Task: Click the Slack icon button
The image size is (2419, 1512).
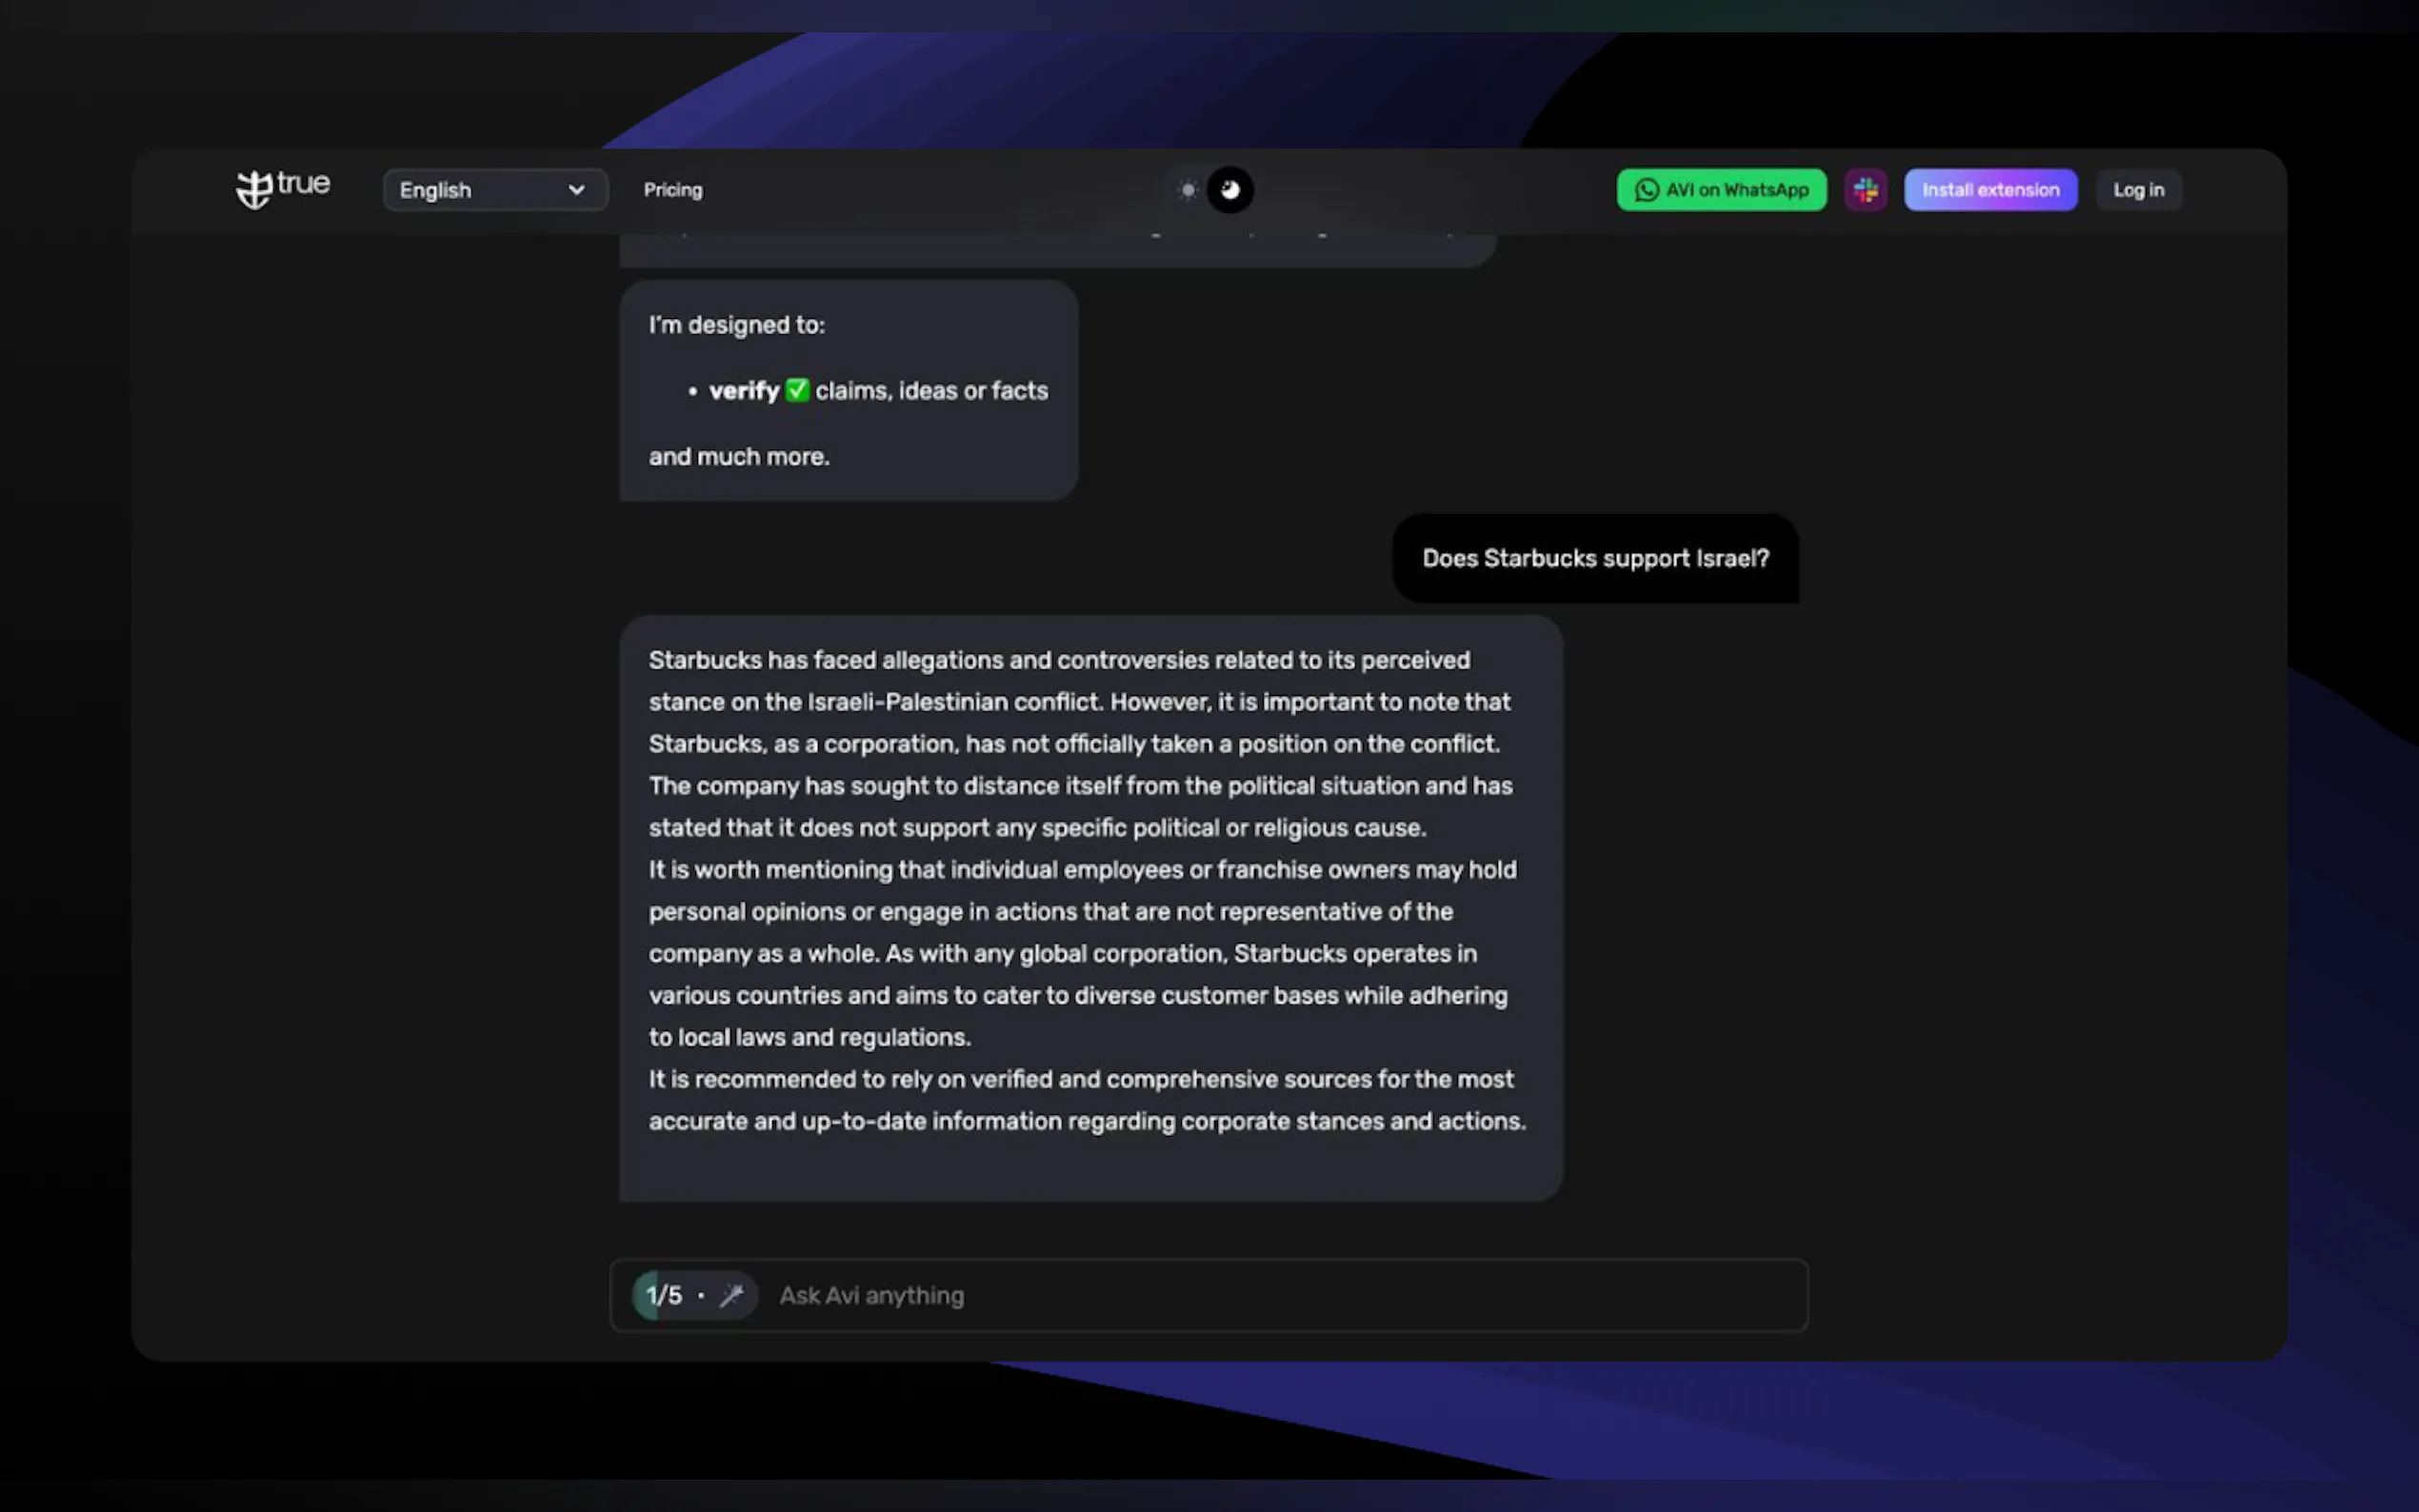Action: click(1865, 190)
